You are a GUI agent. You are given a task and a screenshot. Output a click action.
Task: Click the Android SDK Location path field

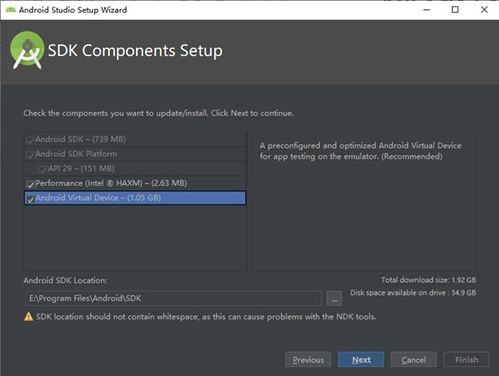(x=173, y=298)
